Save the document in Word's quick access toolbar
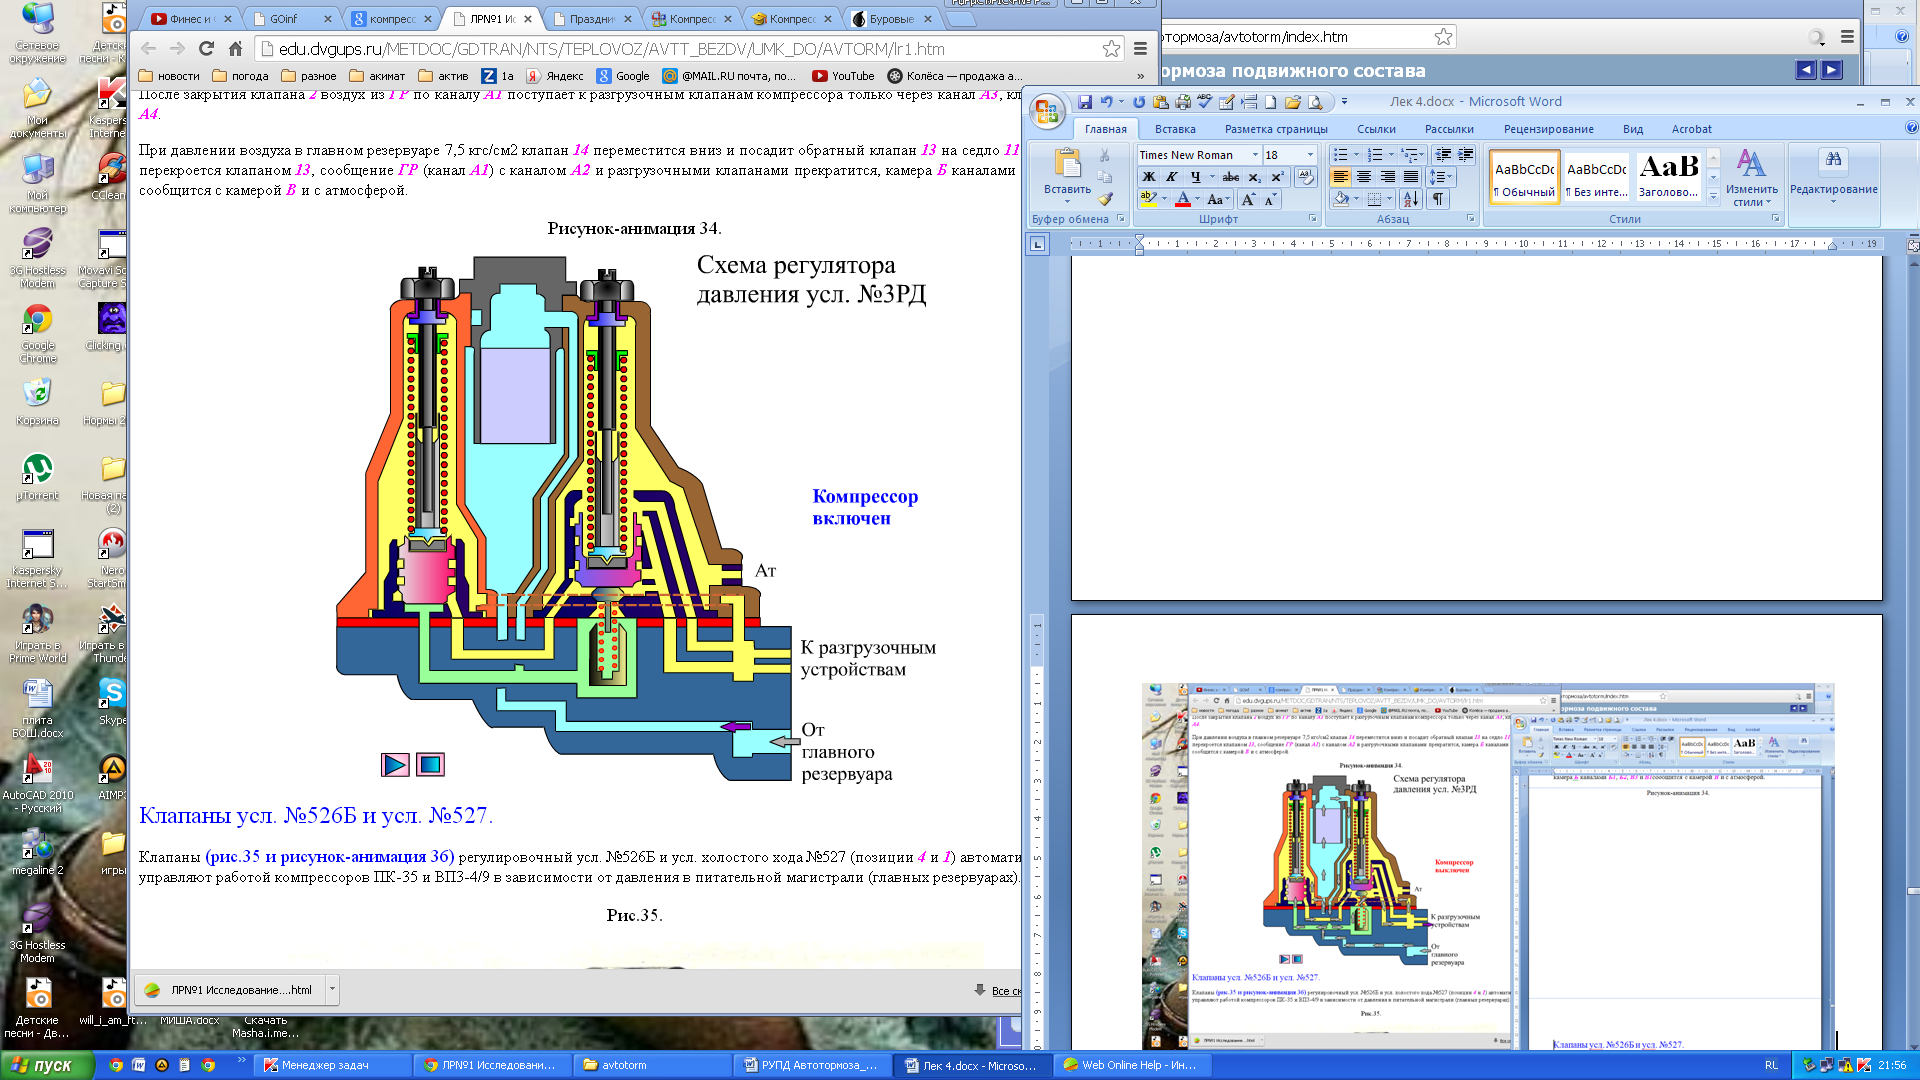1920x1080 pixels. tap(1085, 102)
